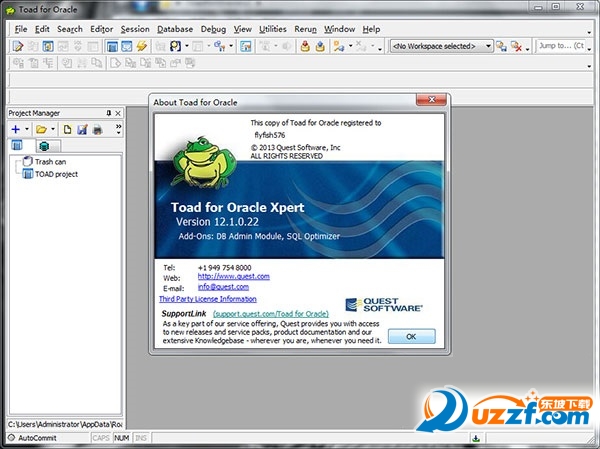Open the File menu
The image size is (600, 449).
click(x=21, y=29)
